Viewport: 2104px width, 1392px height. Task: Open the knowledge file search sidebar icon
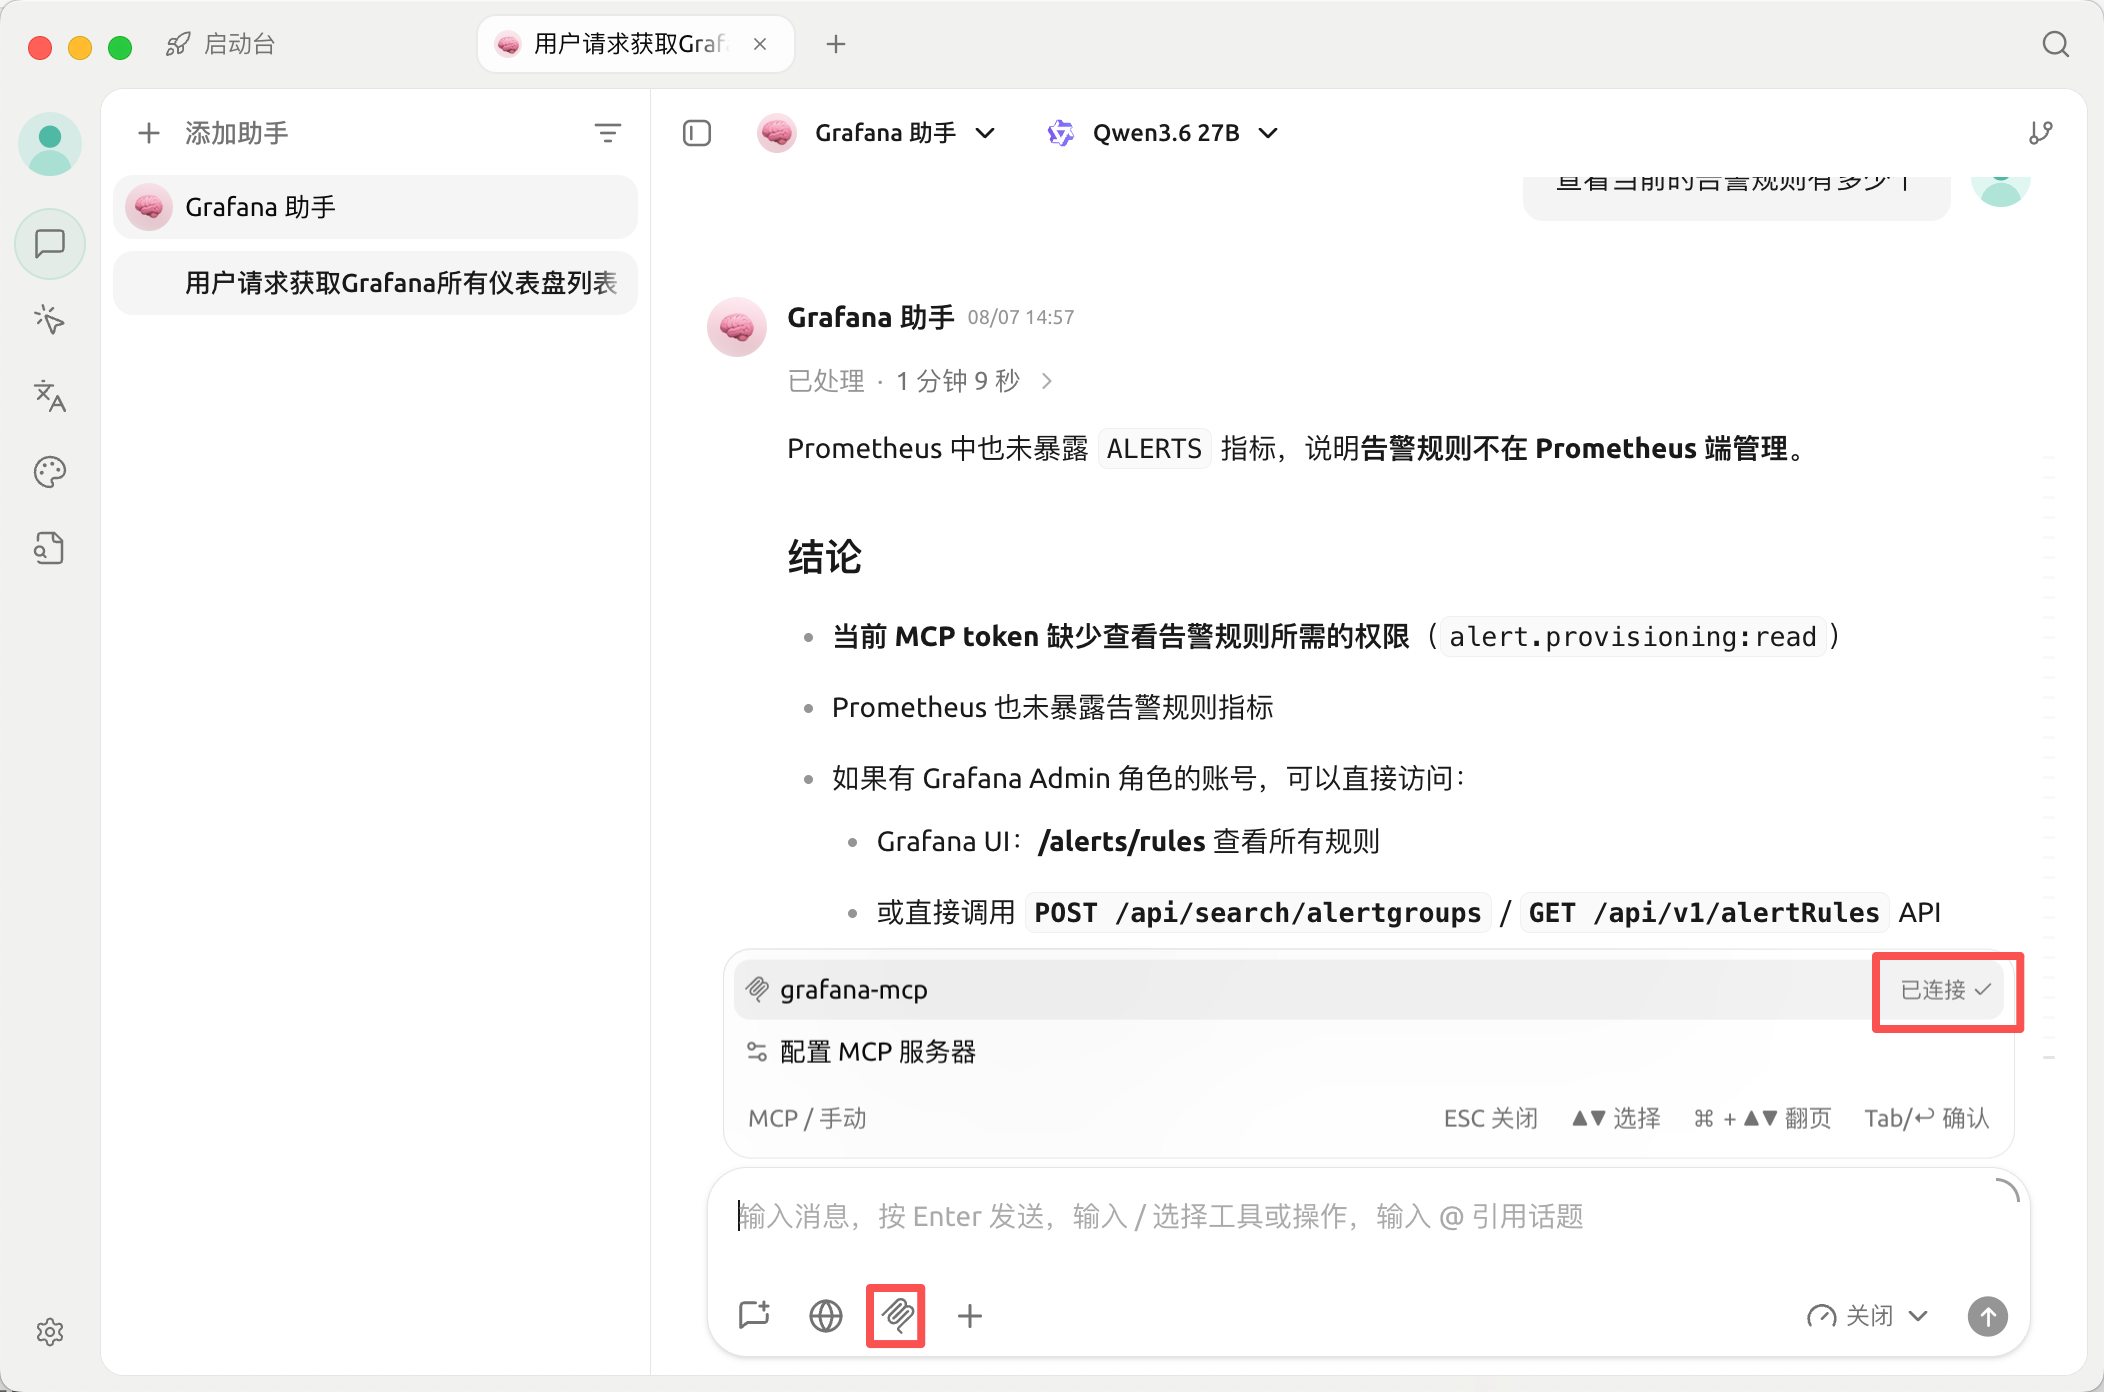(50, 548)
